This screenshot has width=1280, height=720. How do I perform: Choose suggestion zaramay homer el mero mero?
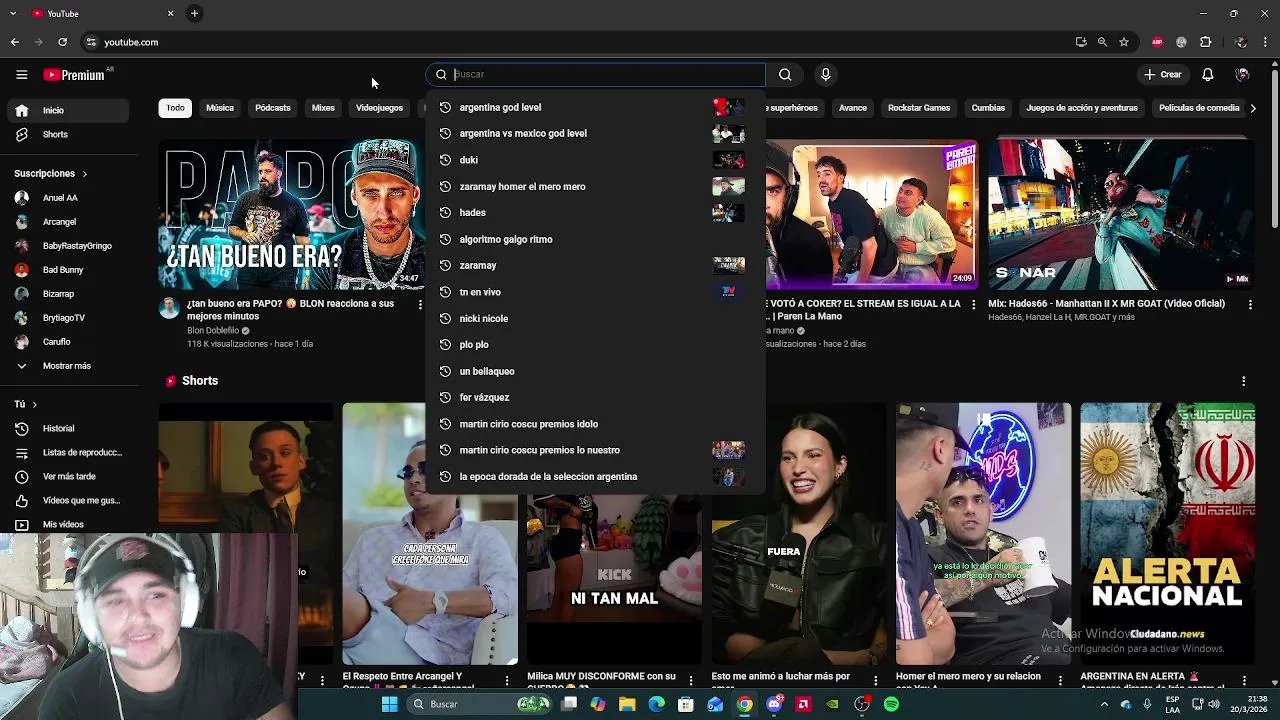(x=595, y=186)
